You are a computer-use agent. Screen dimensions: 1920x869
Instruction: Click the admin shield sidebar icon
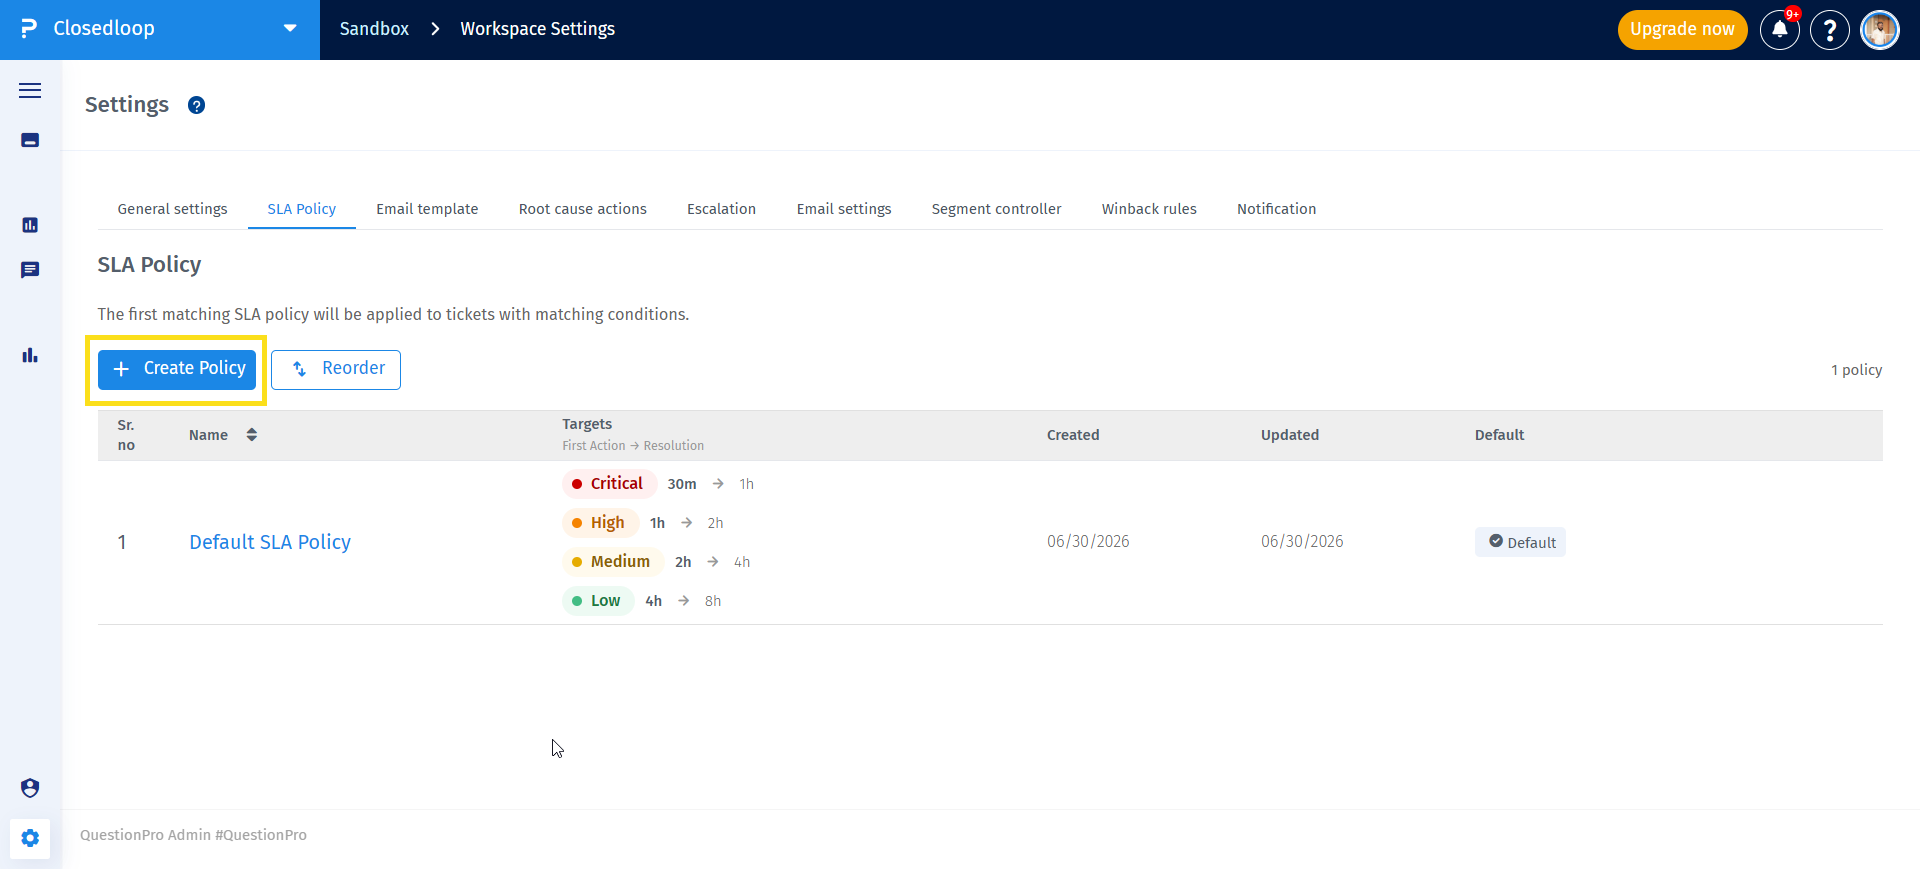tap(30, 788)
